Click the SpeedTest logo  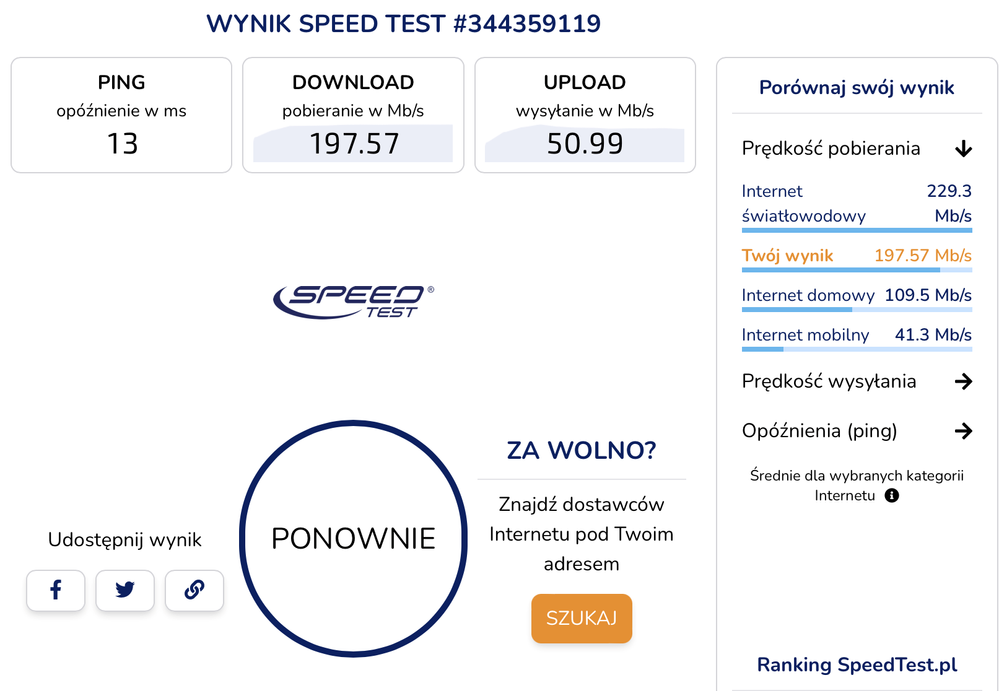tap(353, 300)
